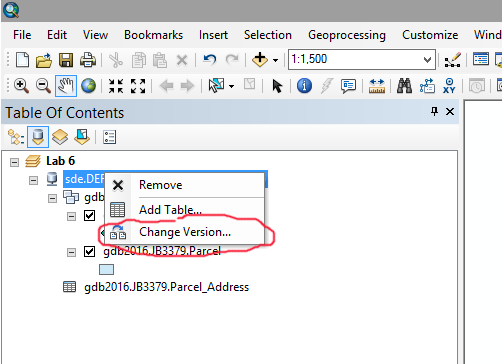Choose Change Version from context menu
The height and width of the screenshot is (364, 502).
click(x=185, y=232)
